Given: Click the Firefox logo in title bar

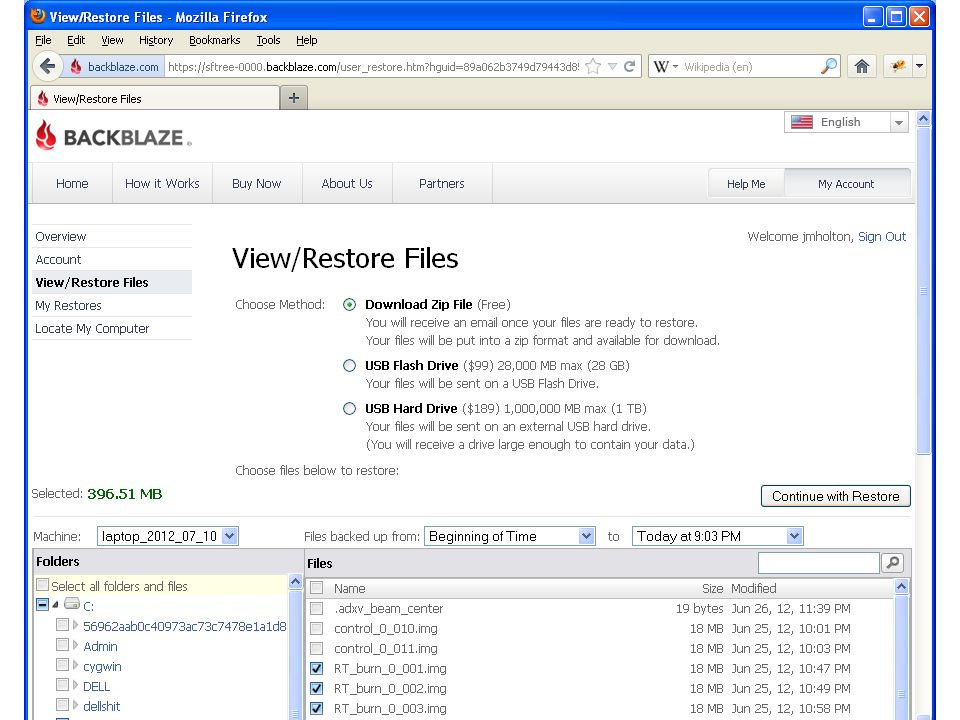Looking at the screenshot, I should 38,16.
